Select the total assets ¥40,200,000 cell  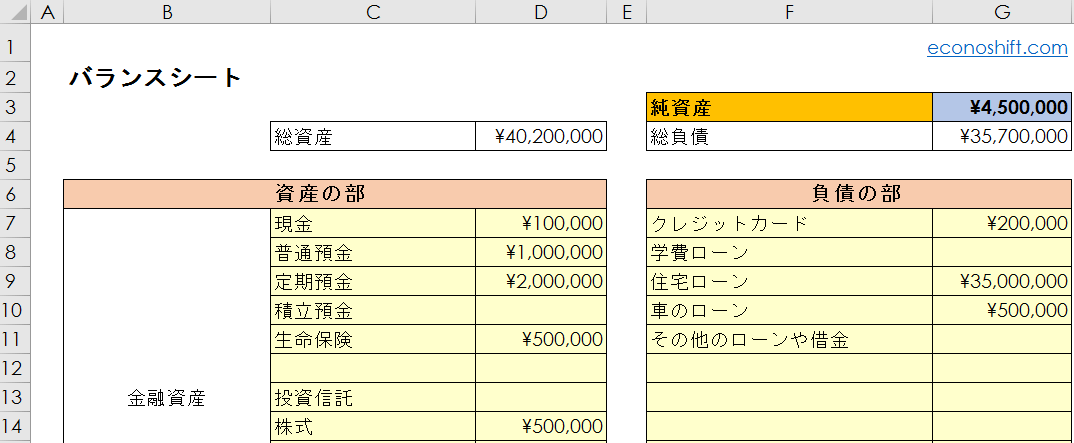click(x=540, y=137)
